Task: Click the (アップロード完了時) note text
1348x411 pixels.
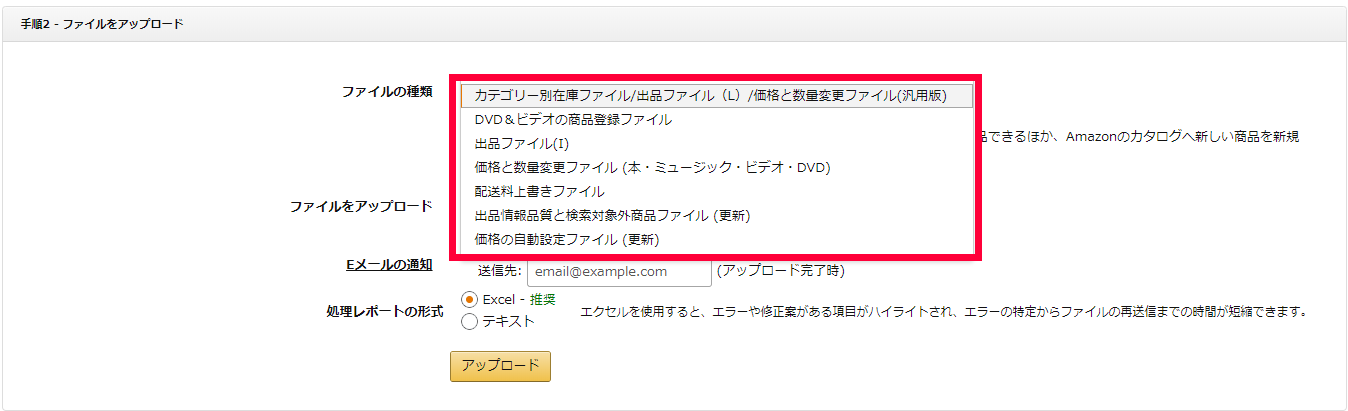Action: [x=786, y=271]
